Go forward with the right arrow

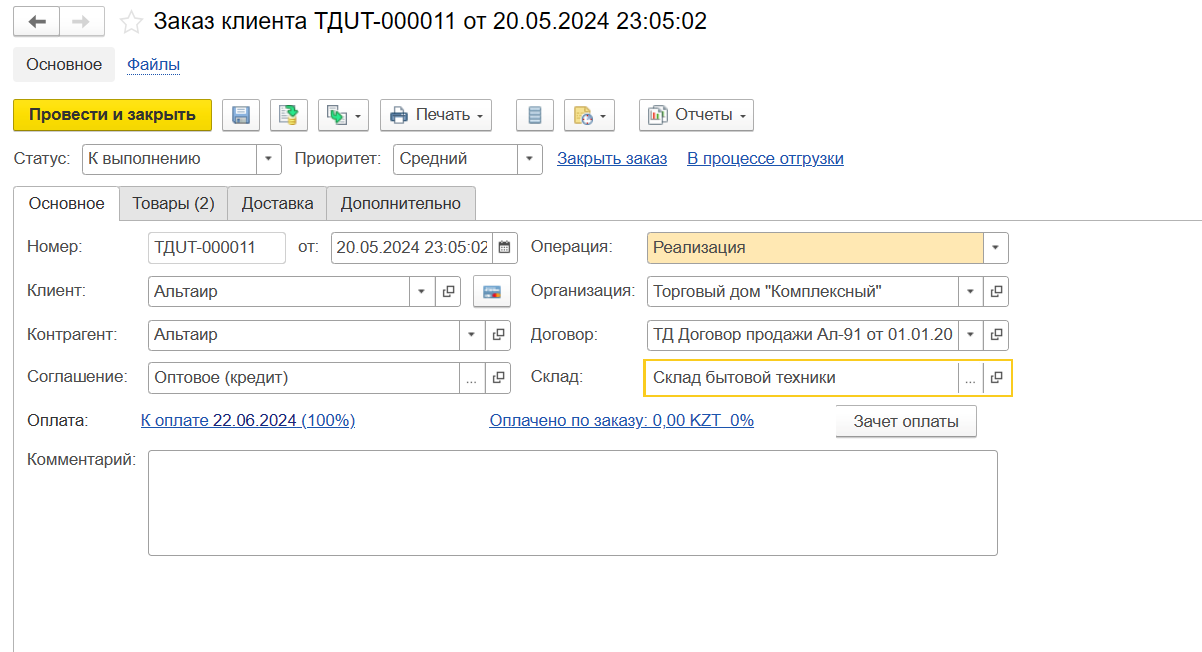pyautogui.click(x=83, y=21)
